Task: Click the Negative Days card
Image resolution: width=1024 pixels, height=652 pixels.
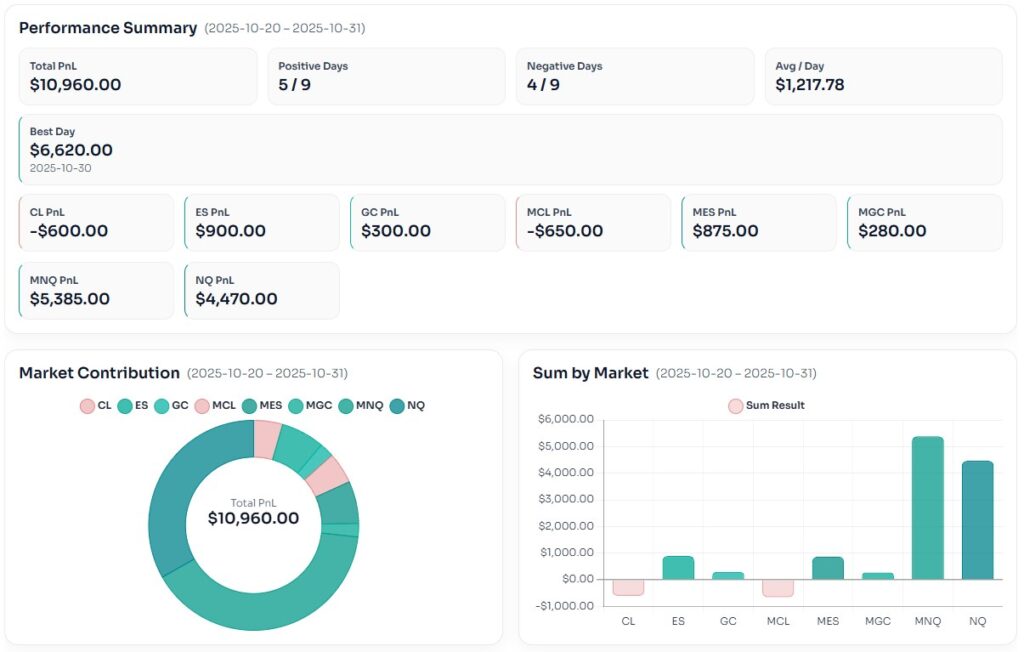Action: (635, 76)
